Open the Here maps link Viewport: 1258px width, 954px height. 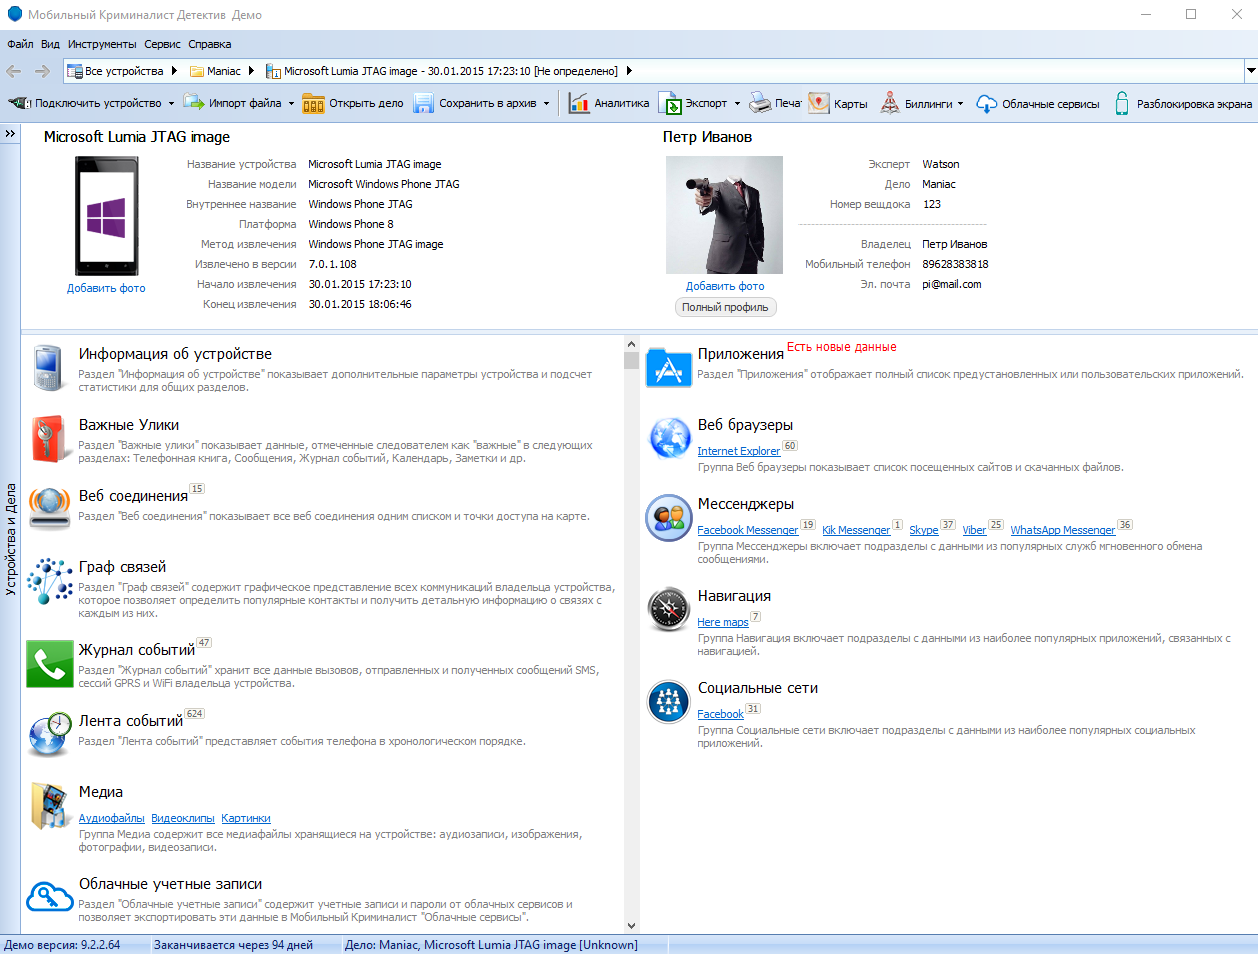[722, 622]
